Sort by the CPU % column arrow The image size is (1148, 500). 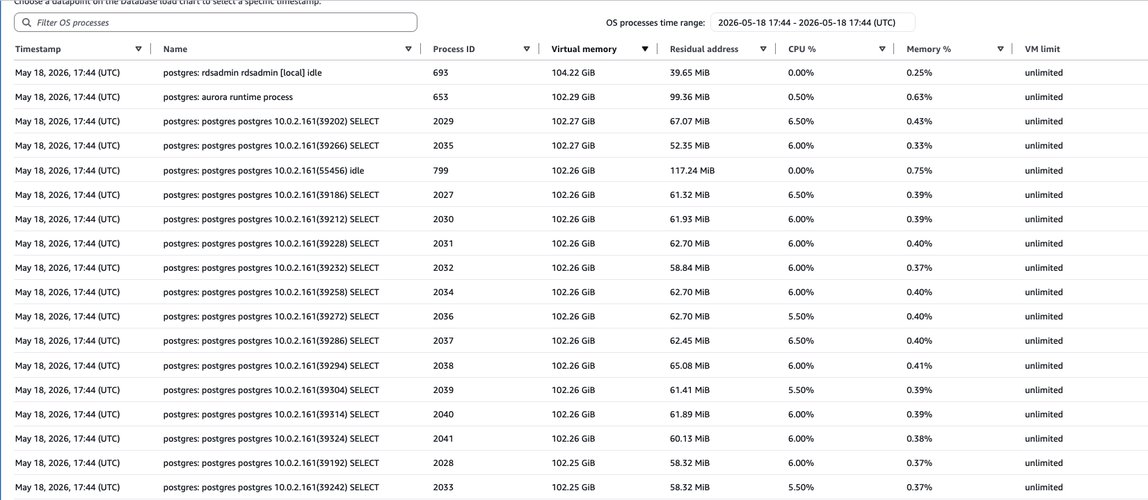882,49
